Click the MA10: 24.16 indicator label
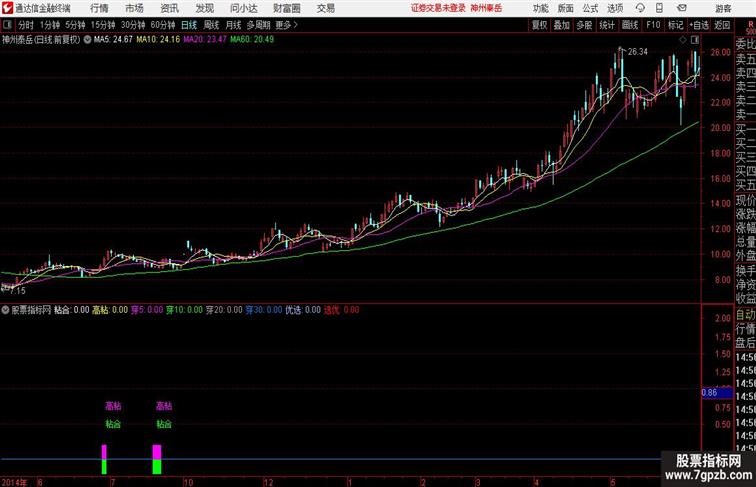This screenshot has width=756, height=487. coord(158,40)
